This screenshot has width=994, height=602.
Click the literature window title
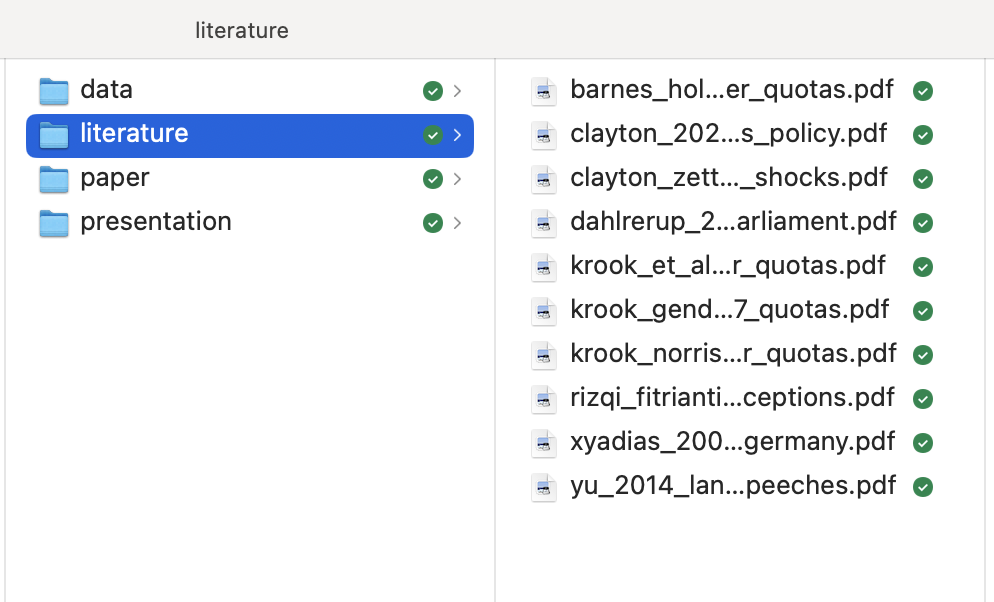coord(242,30)
